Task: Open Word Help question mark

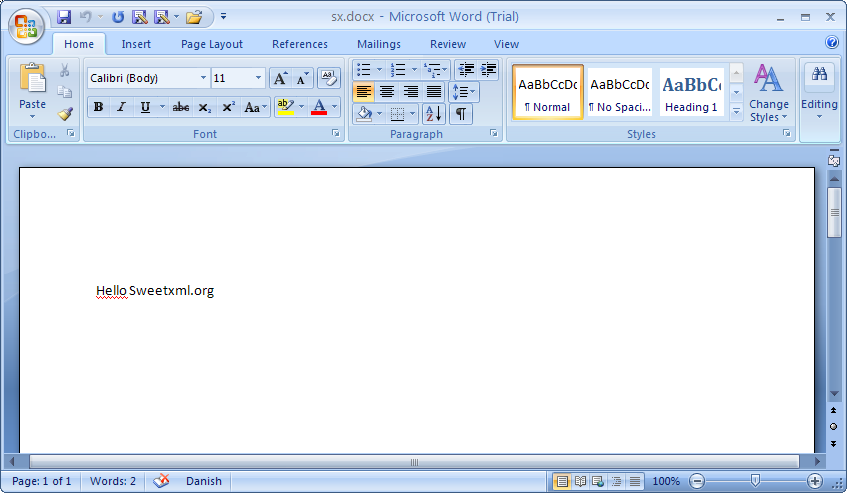Action: click(831, 42)
